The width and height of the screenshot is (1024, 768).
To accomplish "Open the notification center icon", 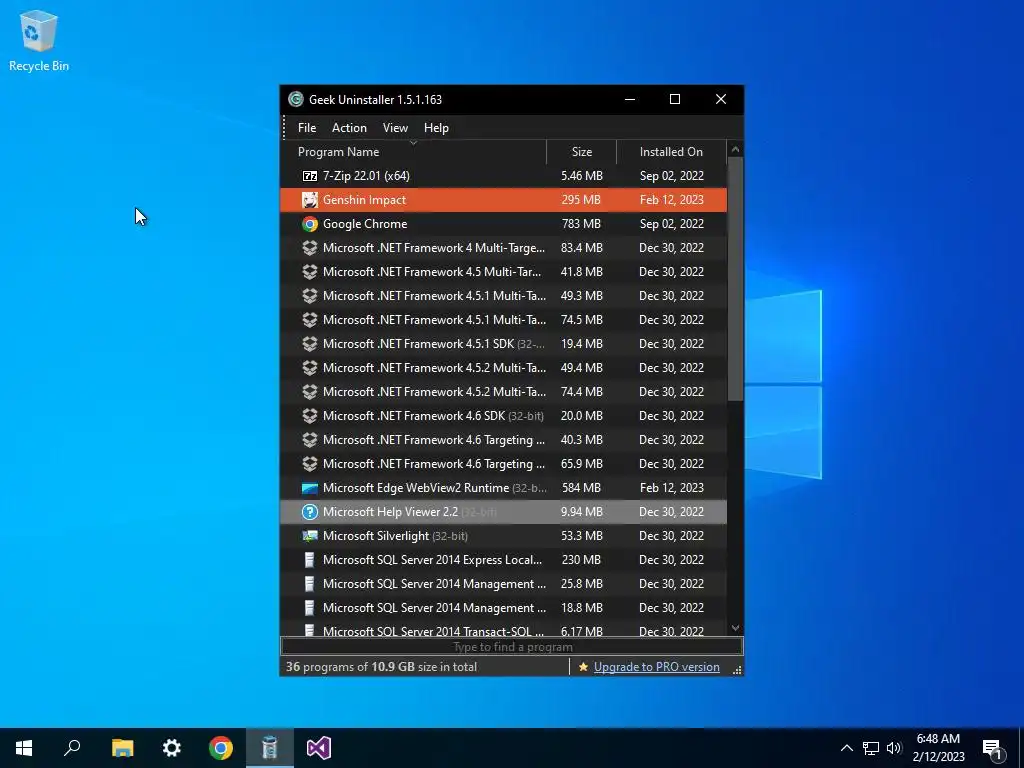I will tap(994, 748).
